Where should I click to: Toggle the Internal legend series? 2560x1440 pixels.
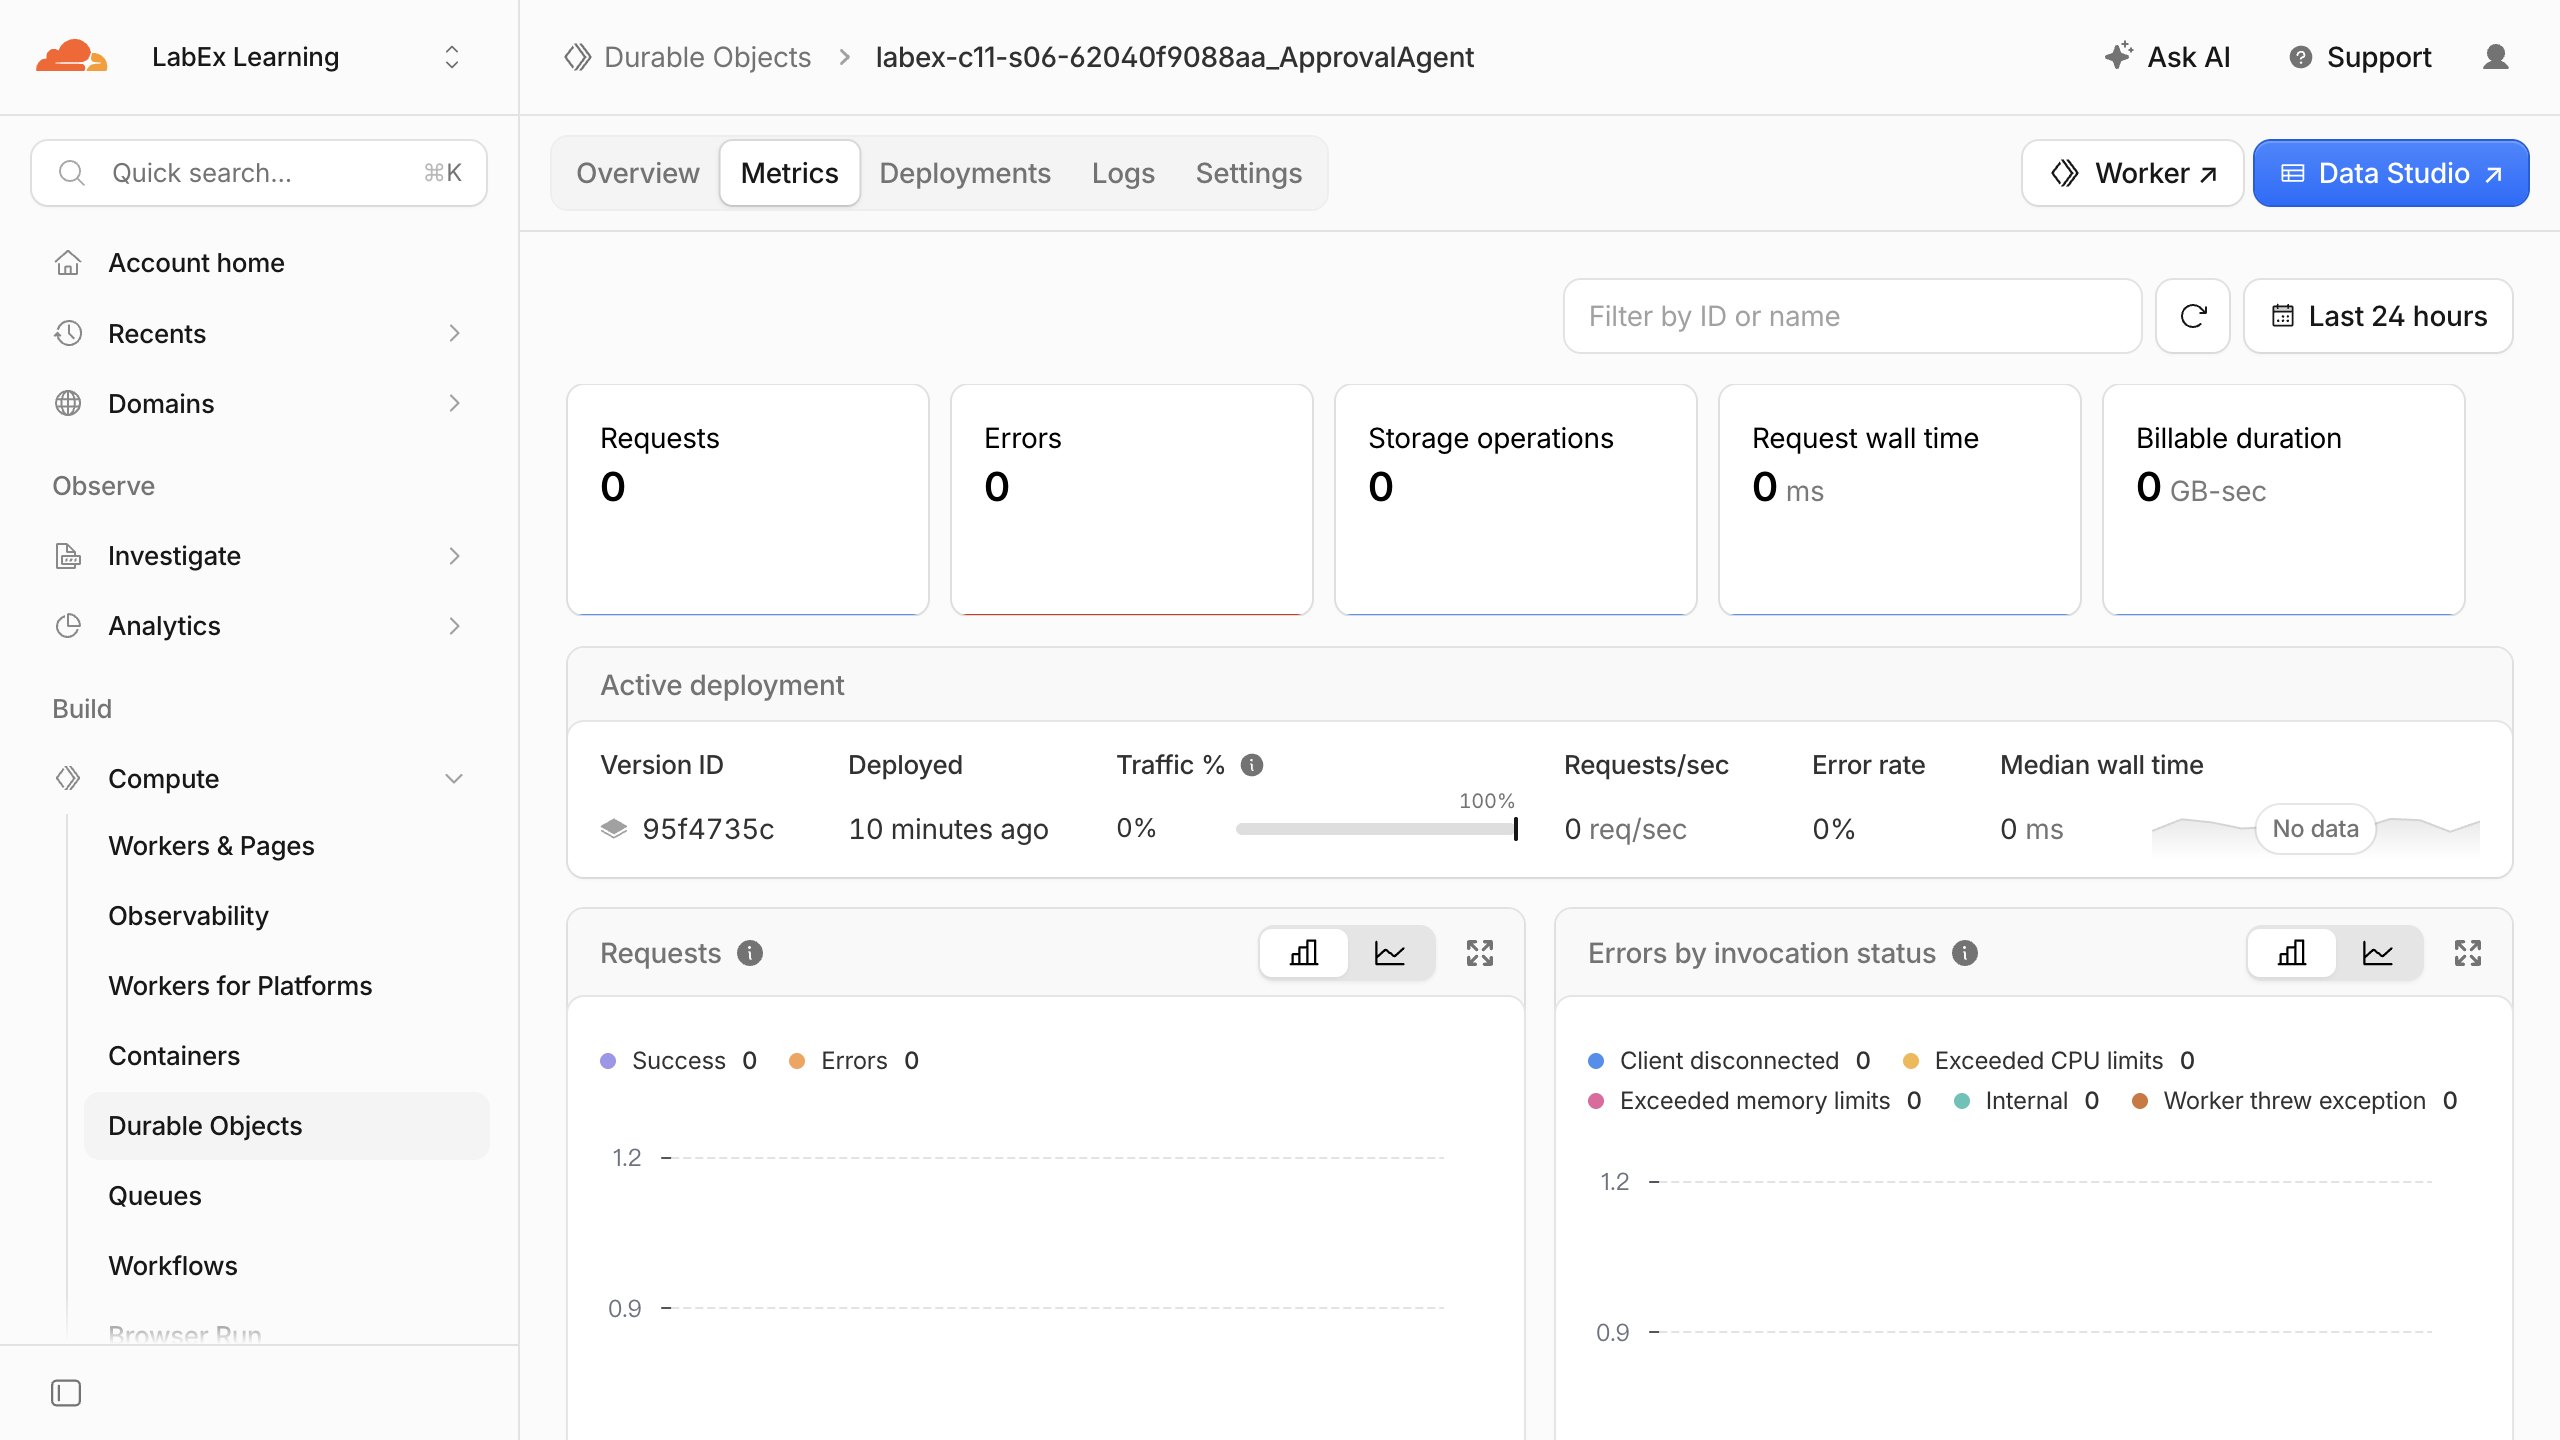pos(2026,1100)
